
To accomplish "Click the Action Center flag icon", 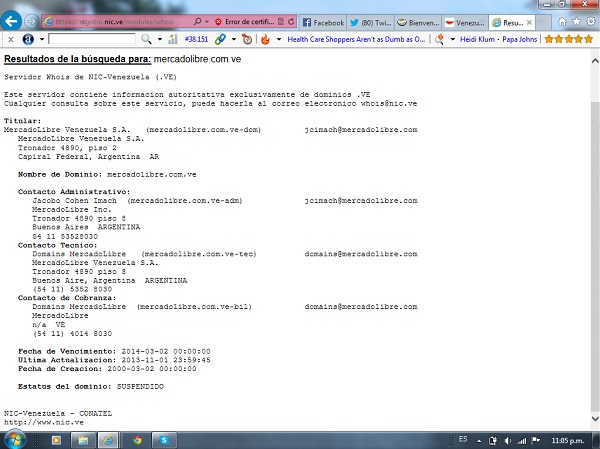I will 536,441.
